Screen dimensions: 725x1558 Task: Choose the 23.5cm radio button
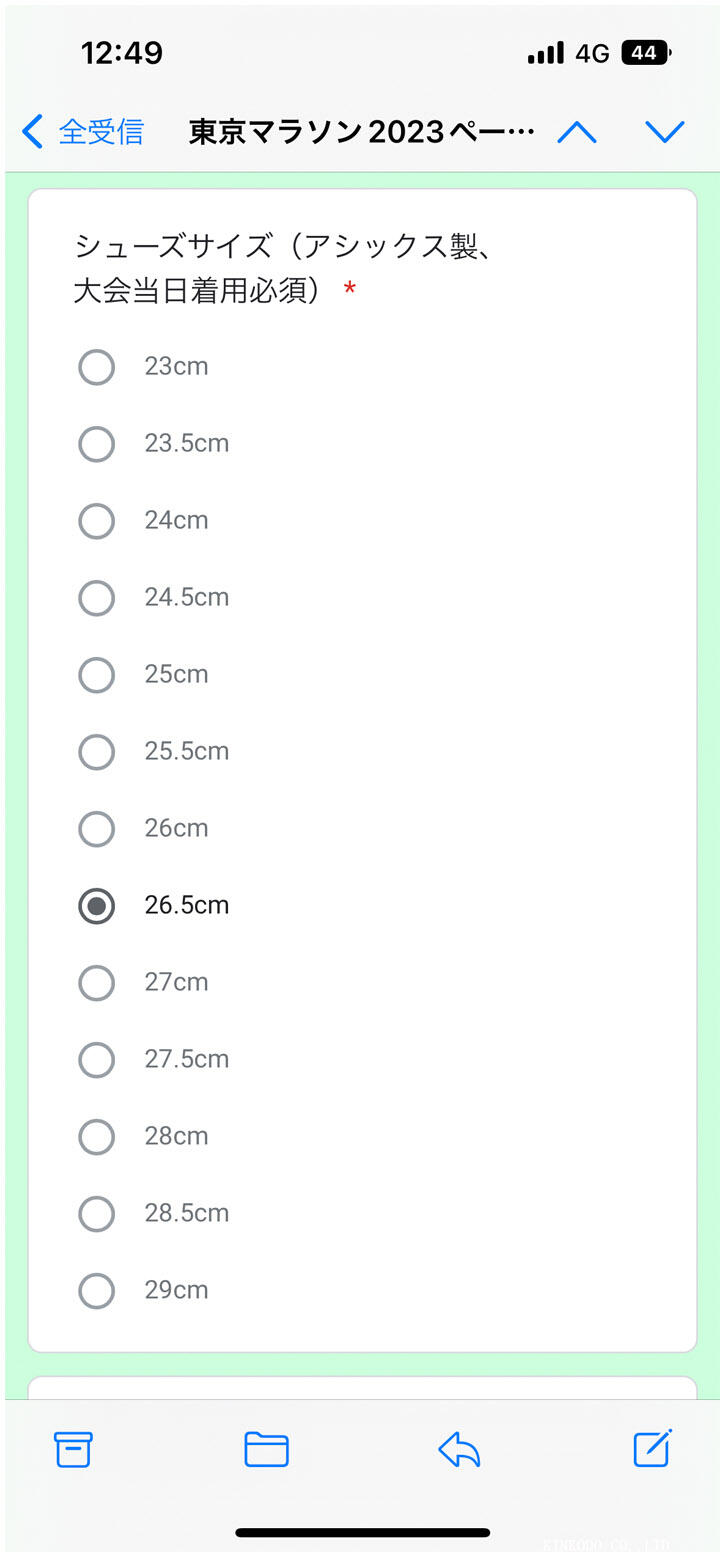pyautogui.click(x=97, y=444)
